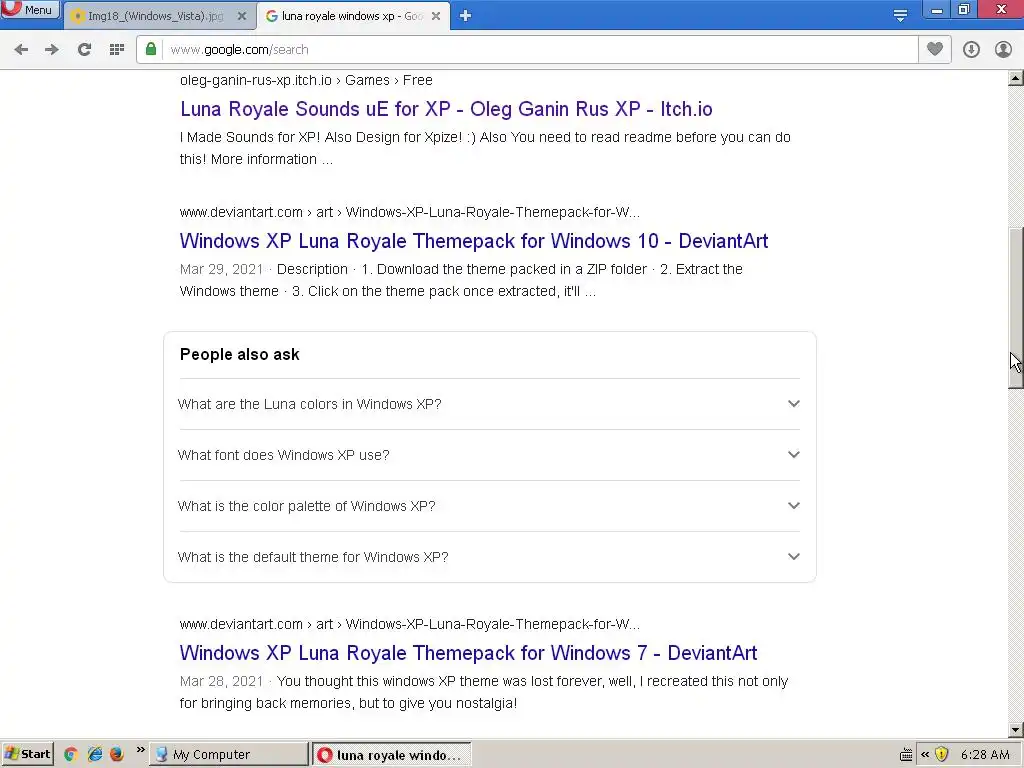This screenshot has width=1024, height=768.
Task: Open the Windows Start menu
Action: (27, 754)
